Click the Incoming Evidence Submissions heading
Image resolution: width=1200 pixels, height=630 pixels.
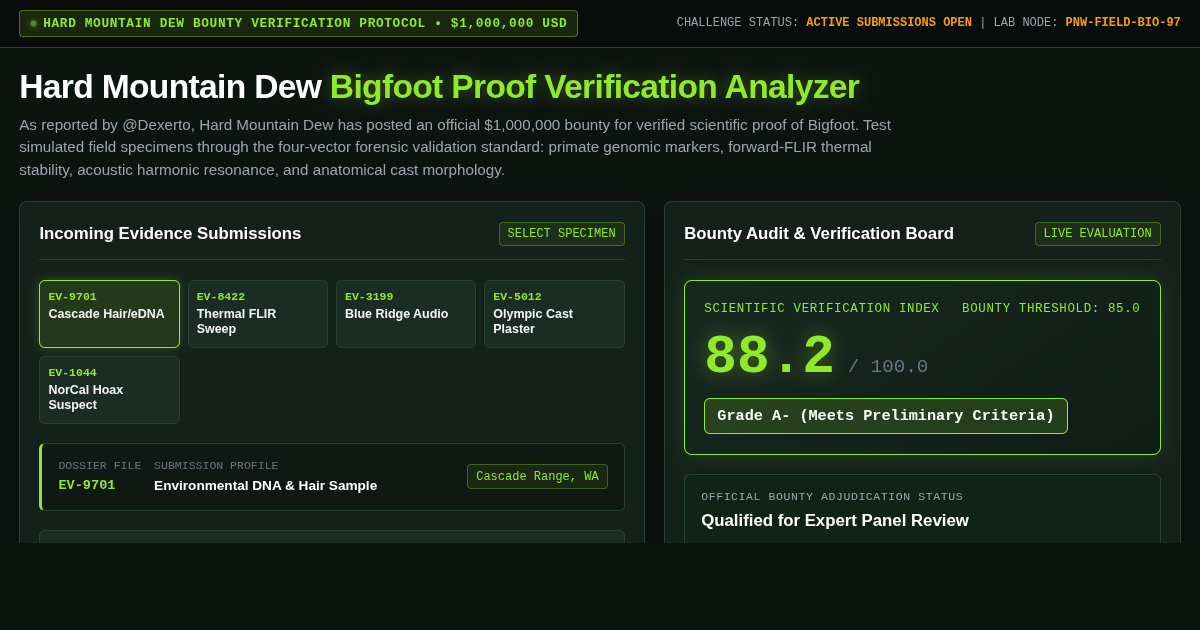[170, 234]
